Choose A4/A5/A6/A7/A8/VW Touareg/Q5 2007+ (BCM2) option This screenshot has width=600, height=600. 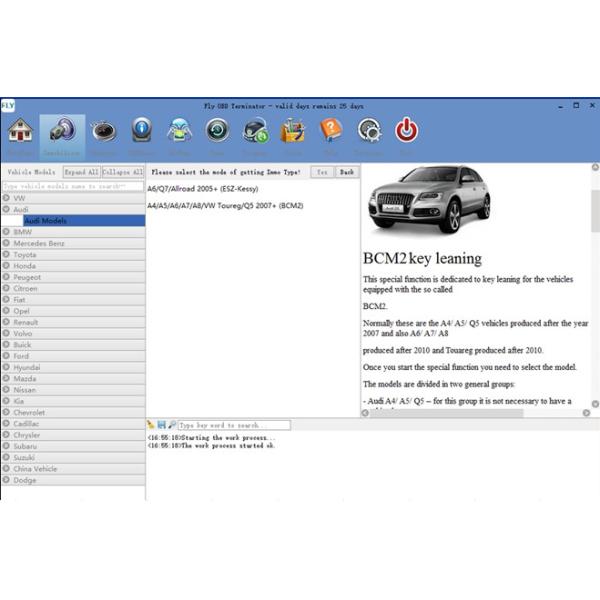tap(225, 205)
